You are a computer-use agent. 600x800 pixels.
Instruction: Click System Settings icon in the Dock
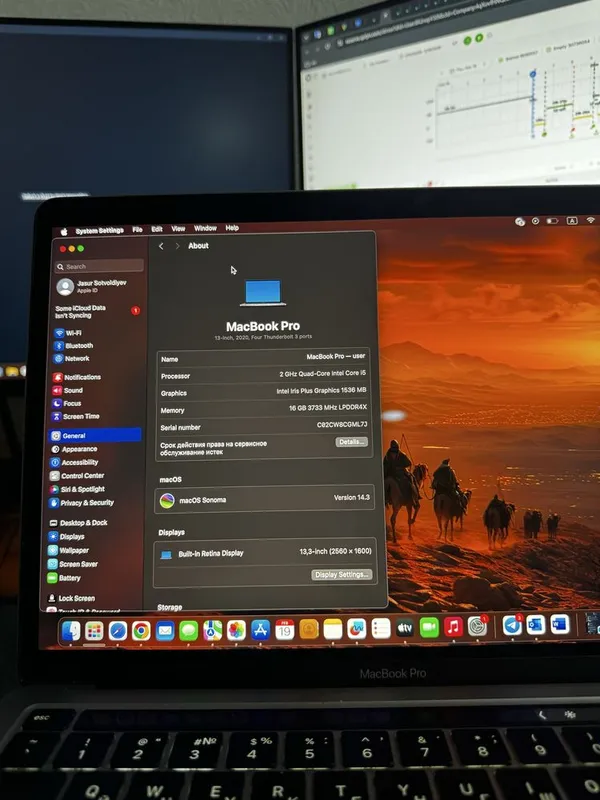[478, 626]
